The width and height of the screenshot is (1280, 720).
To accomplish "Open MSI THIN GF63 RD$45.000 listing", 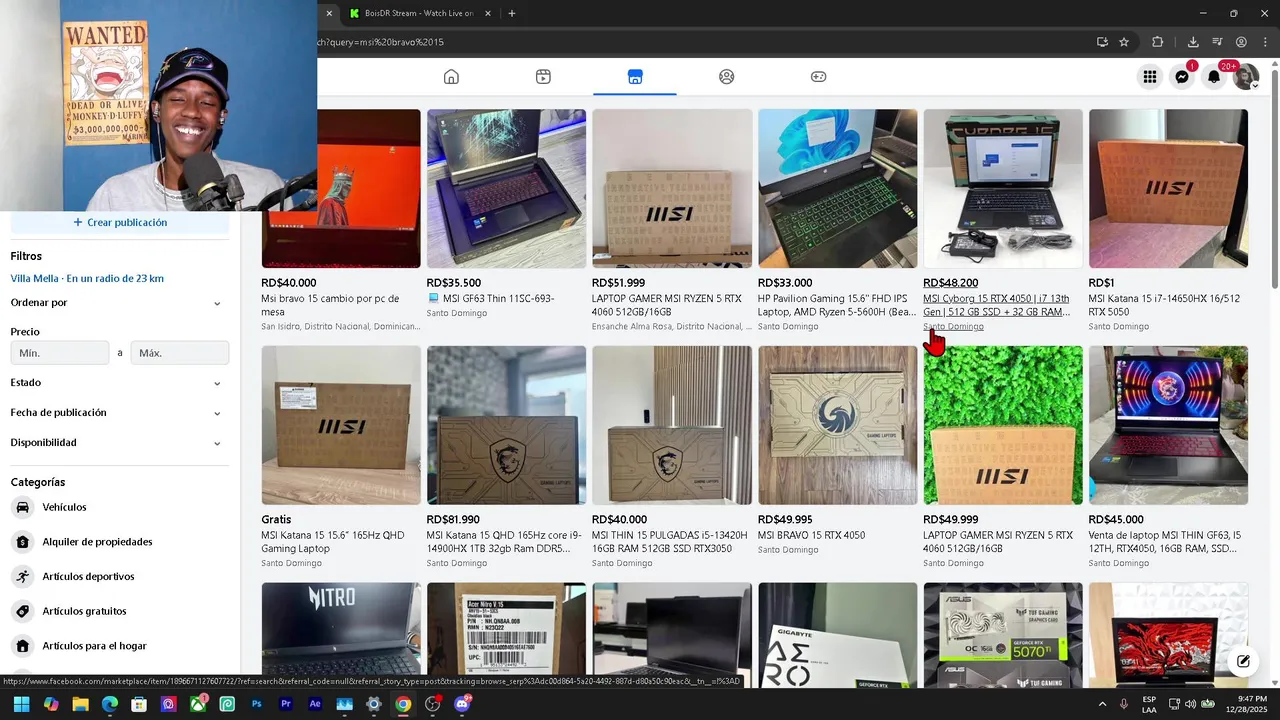I will [1168, 456].
